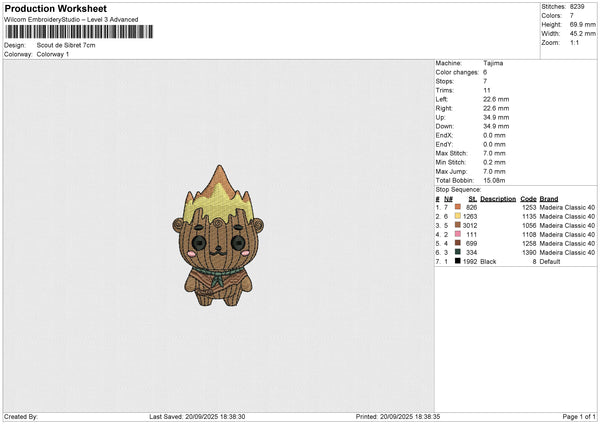Viewport: 600px width, 424px height.
Task: Click the barcode under the Wilcom subtitle
Action: click(x=79, y=32)
